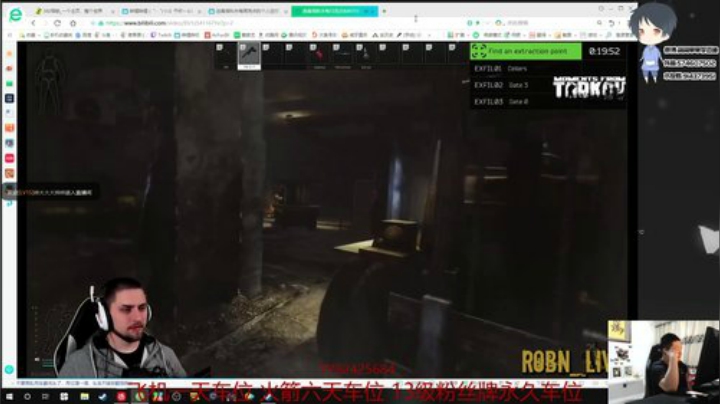Open the Twitch bookmark
Viewport: 720px width, 404px height.
point(161,35)
